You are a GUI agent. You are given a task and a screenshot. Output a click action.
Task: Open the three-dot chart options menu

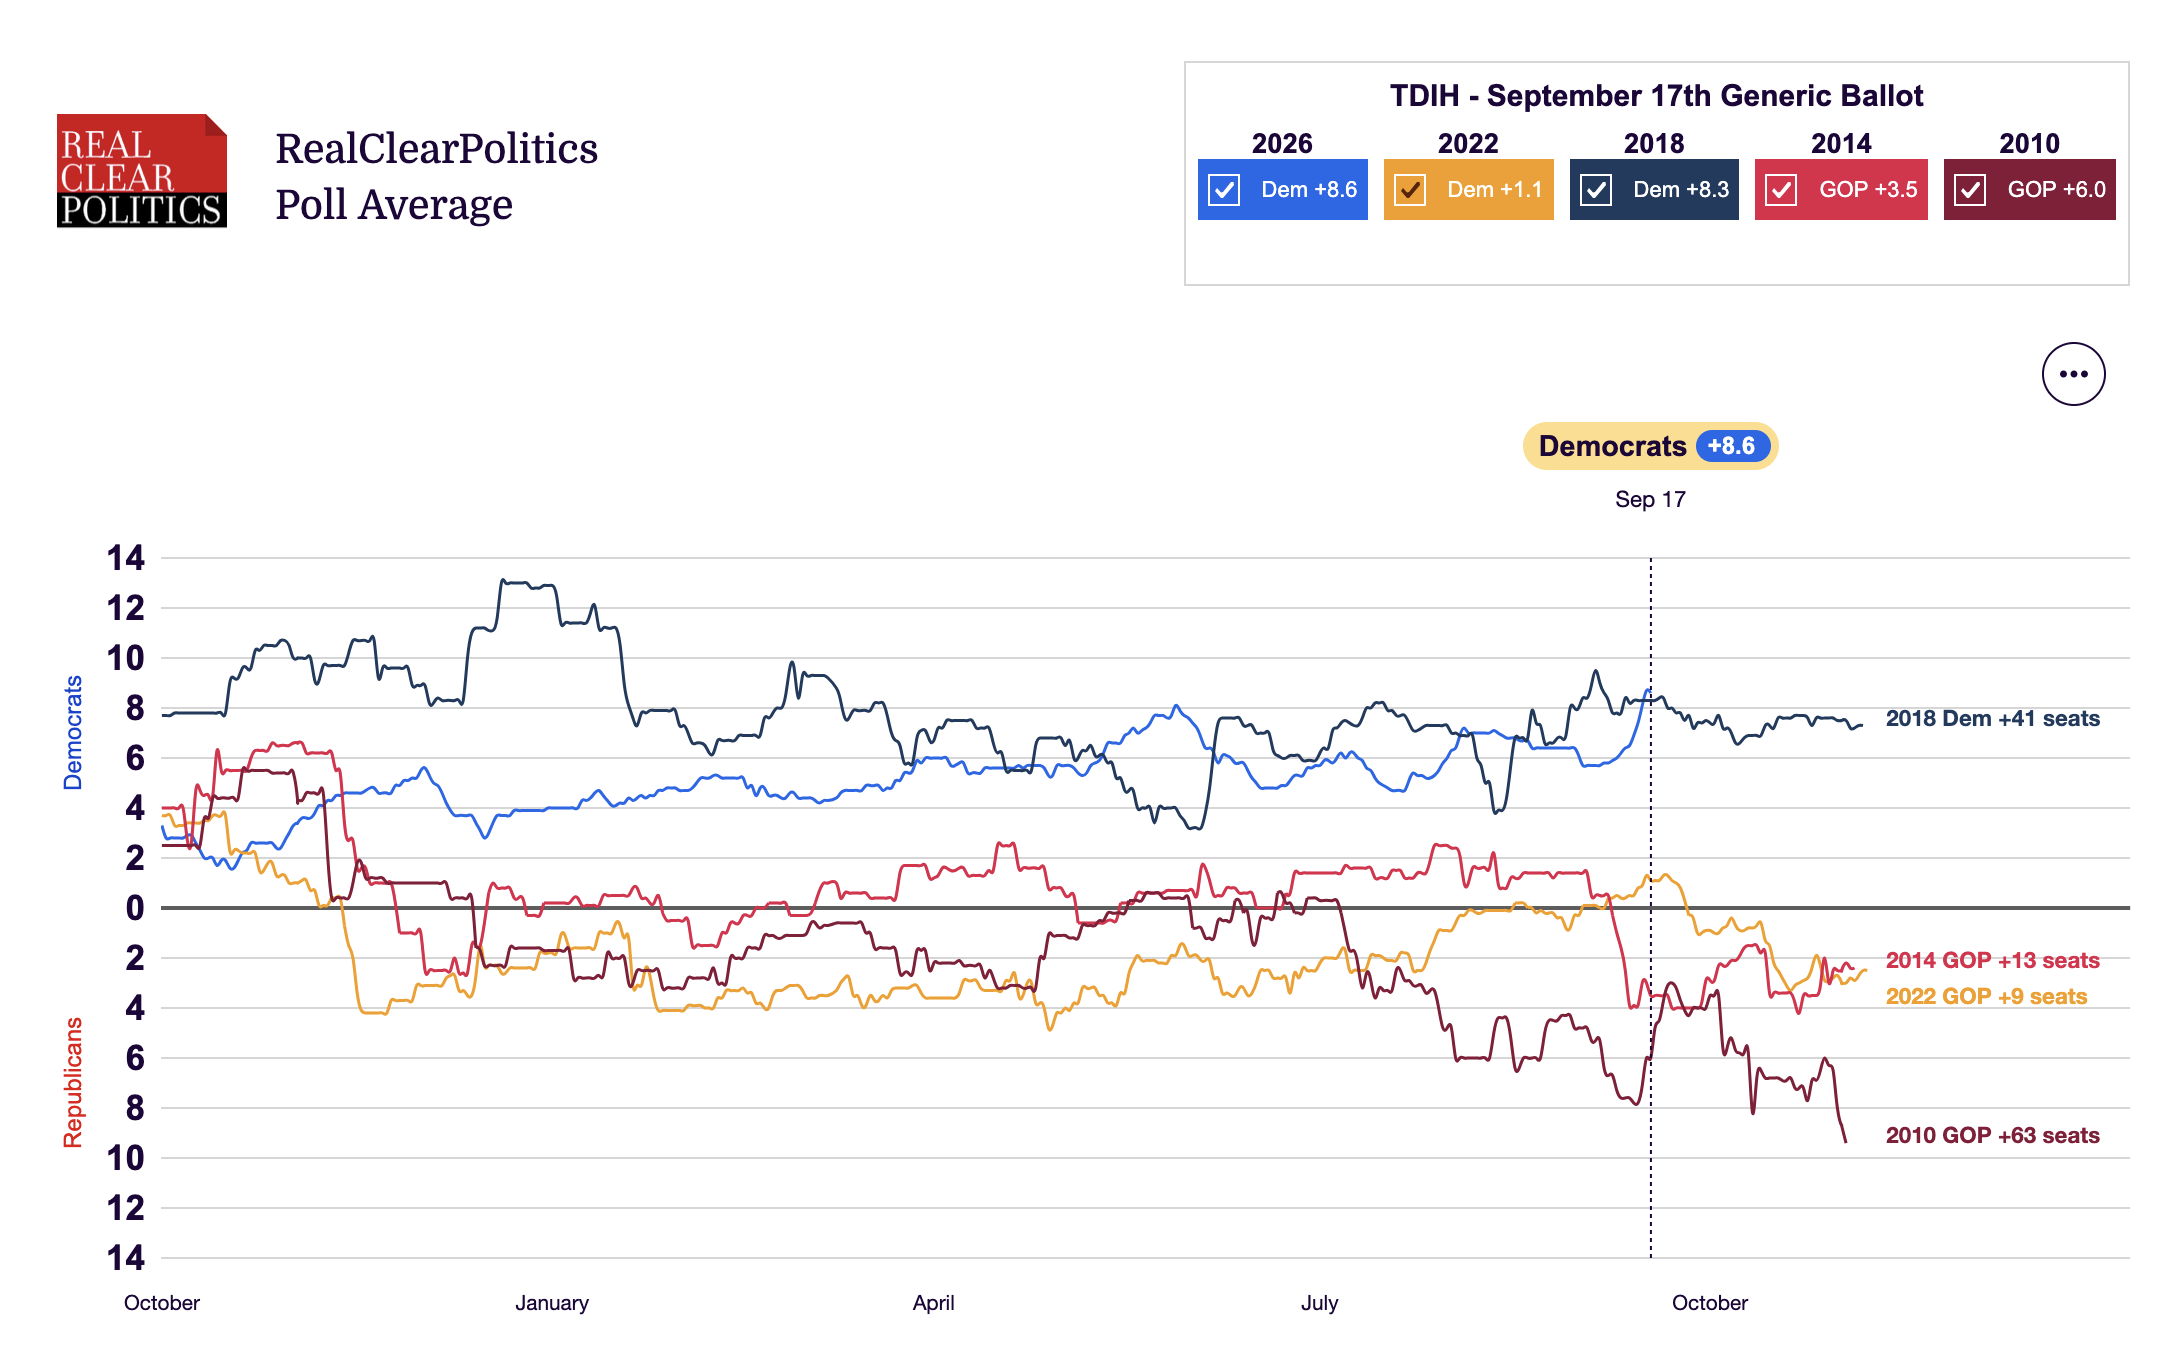[x=2073, y=374]
